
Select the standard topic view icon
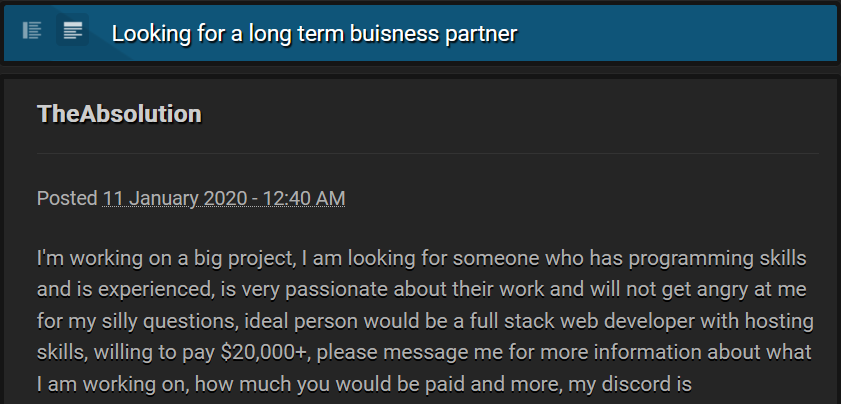pos(72,31)
